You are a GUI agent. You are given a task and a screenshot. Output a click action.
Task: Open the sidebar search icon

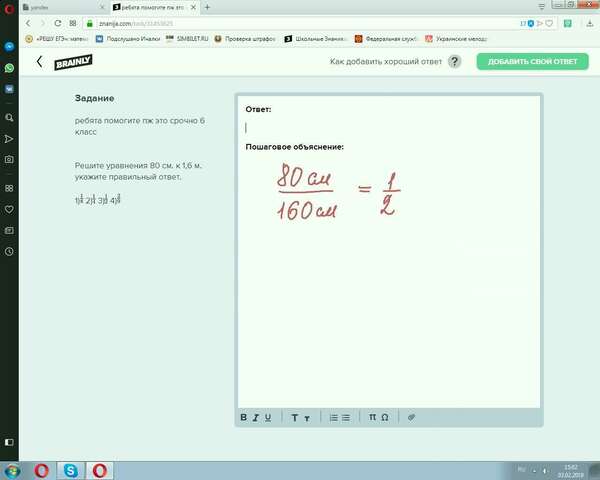(x=9, y=118)
